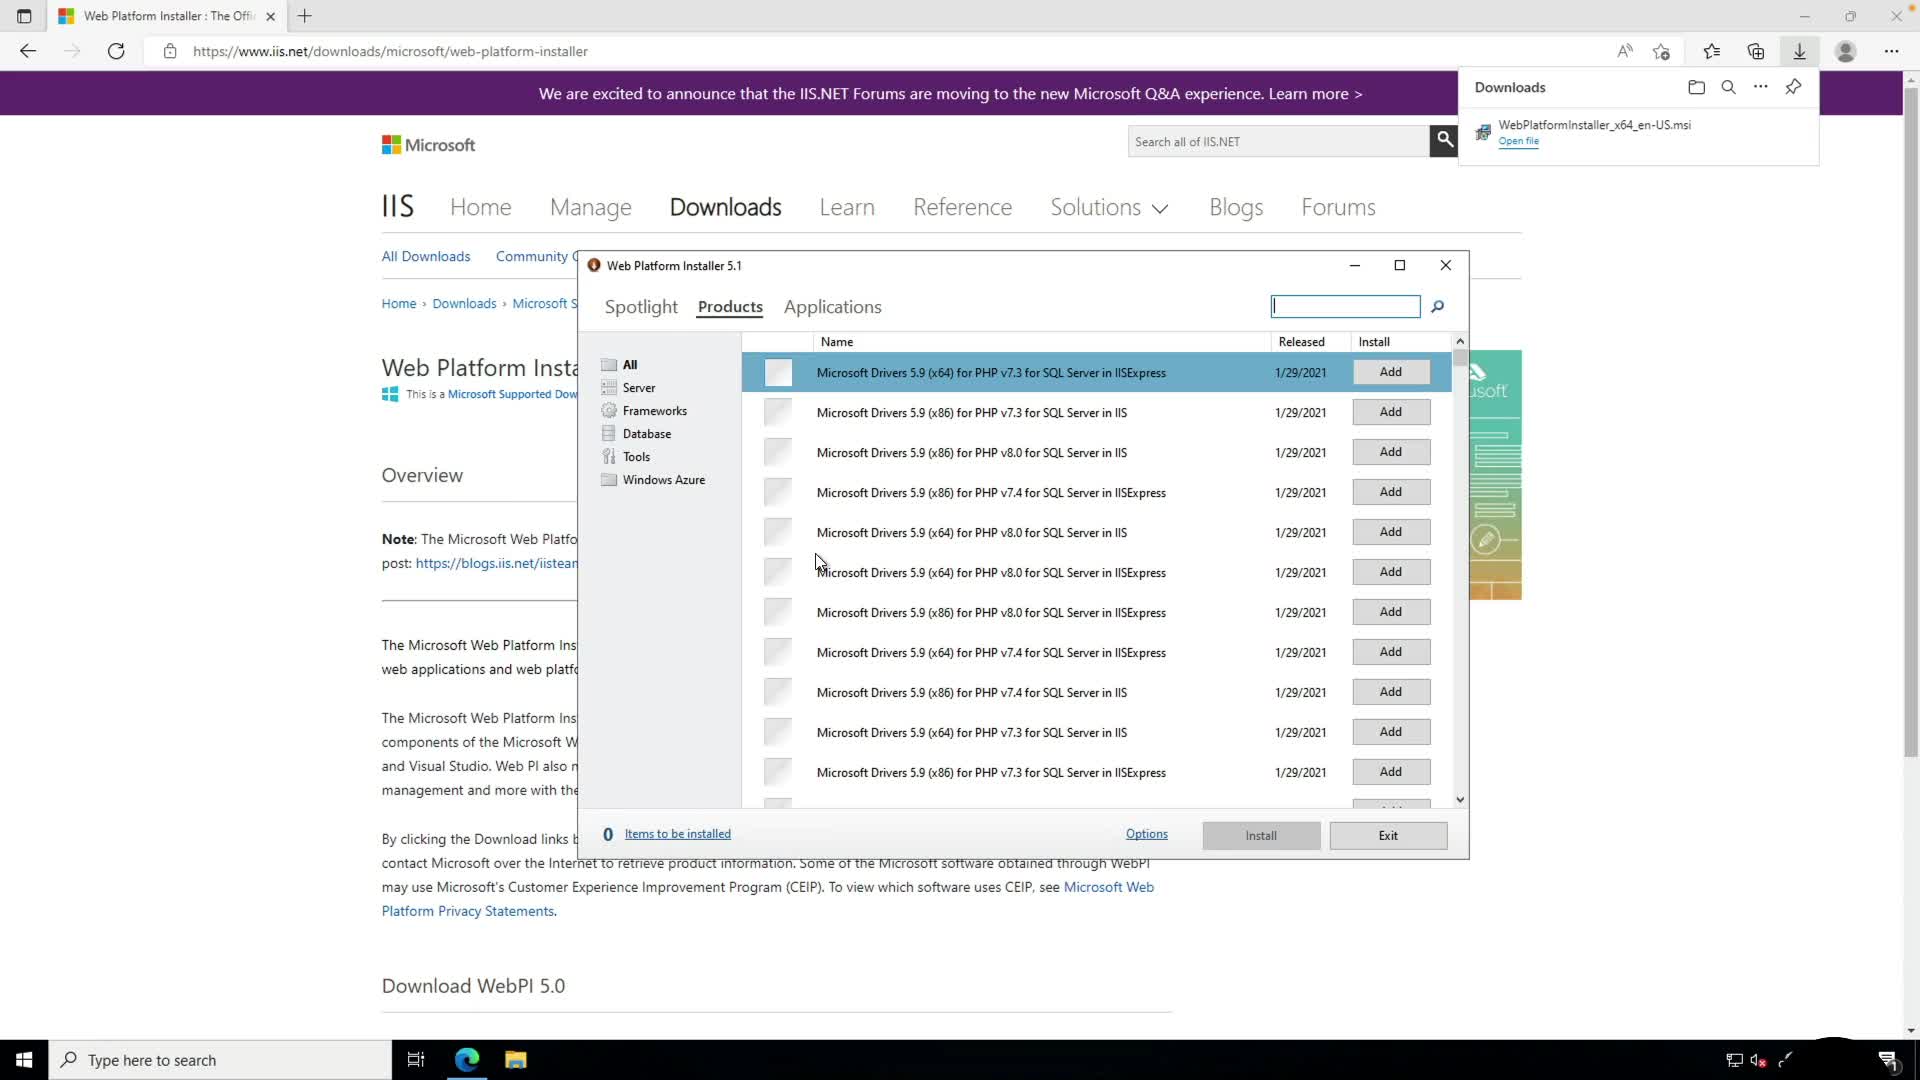Click the installer search text field

1345,307
